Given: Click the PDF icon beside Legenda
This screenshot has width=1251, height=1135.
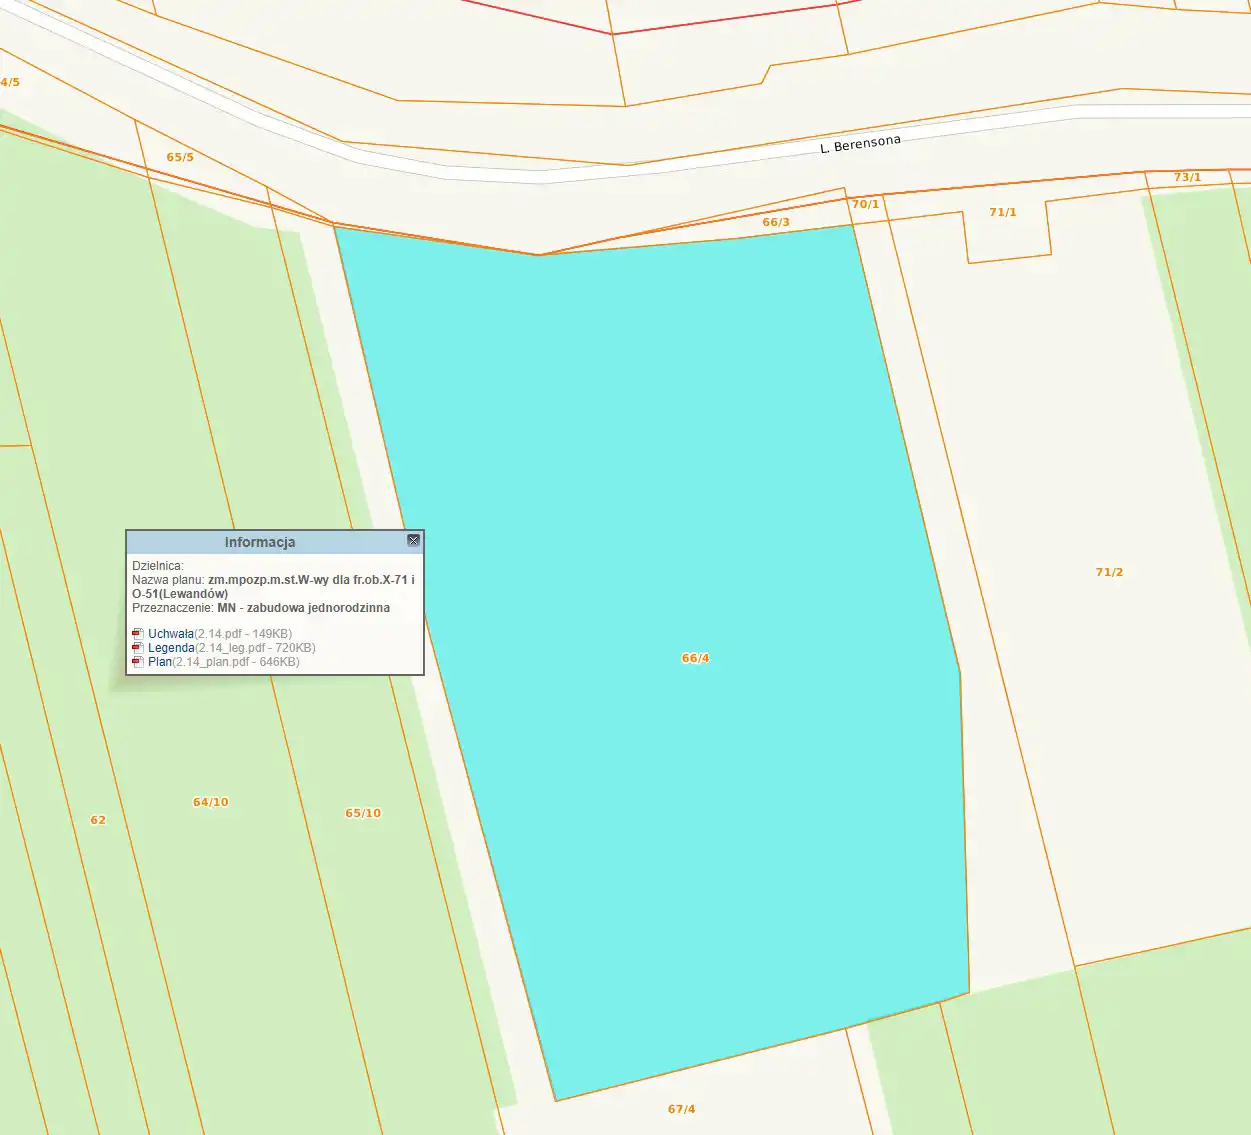Looking at the screenshot, I should [138, 648].
